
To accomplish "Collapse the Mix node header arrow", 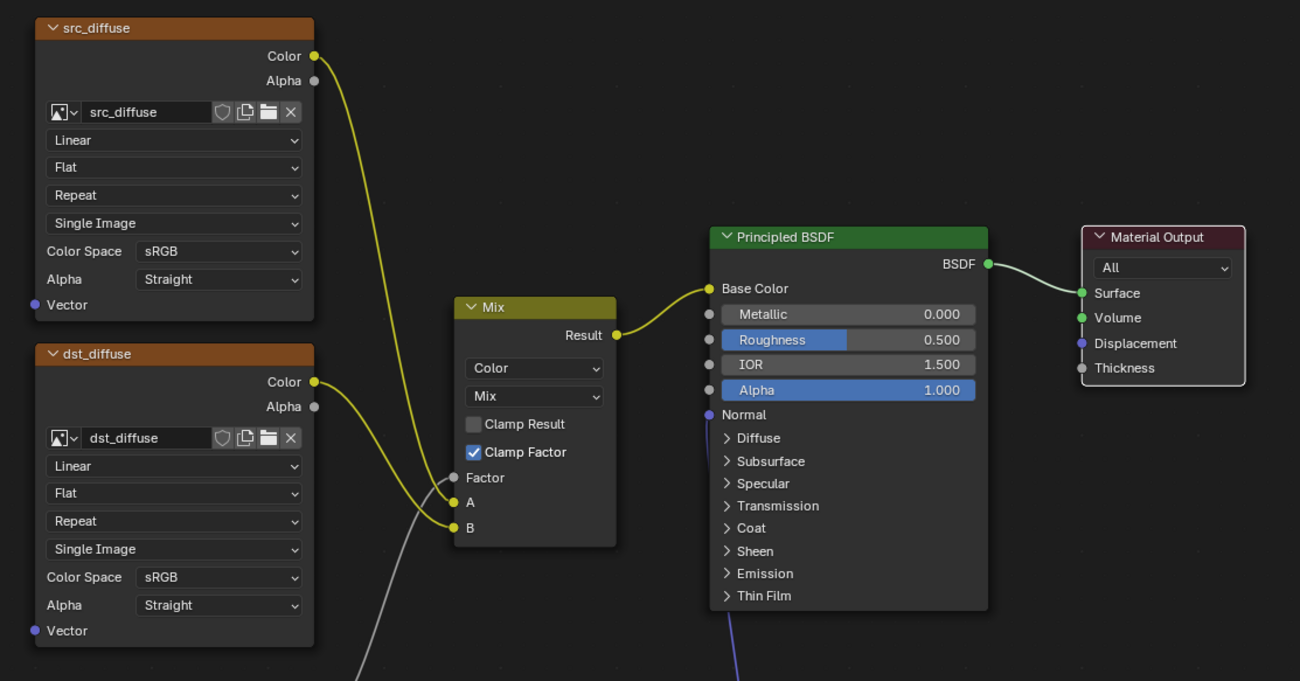I will (471, 307).
